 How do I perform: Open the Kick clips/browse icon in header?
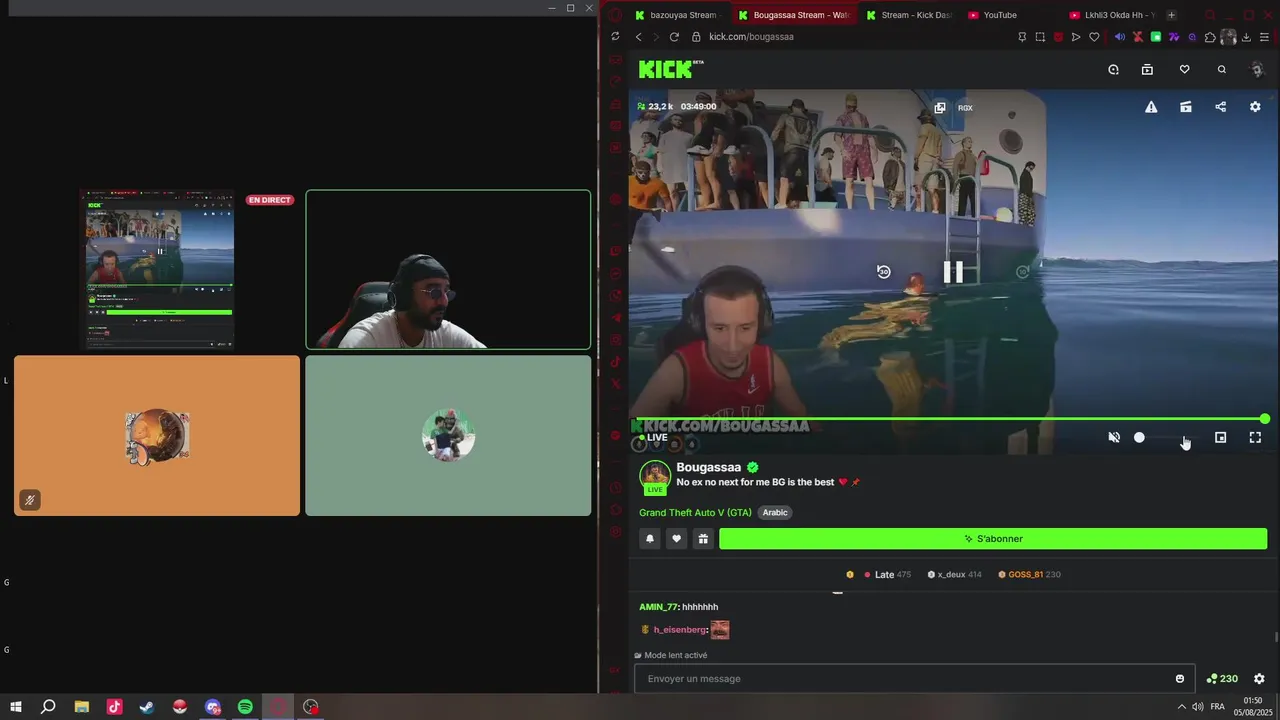tap(1147, 70)
